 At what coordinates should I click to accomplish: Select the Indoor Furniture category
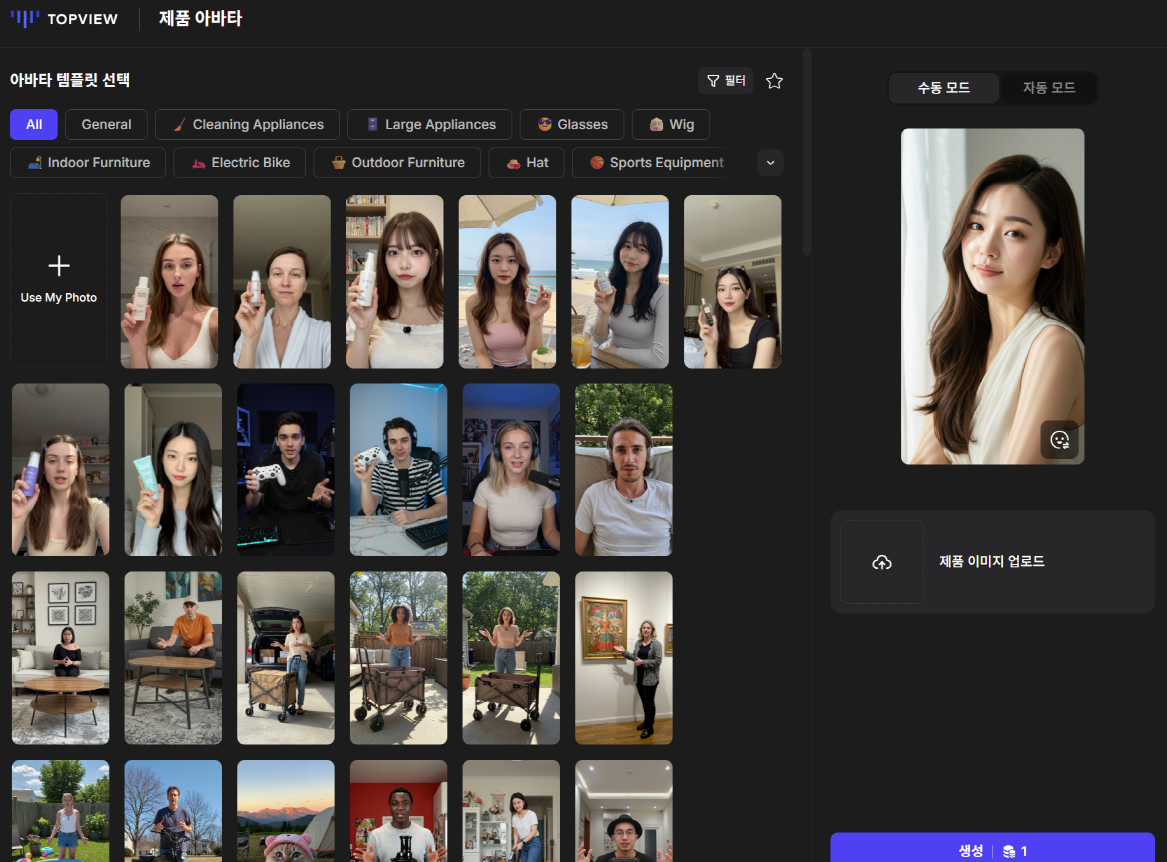click(88, 162)
